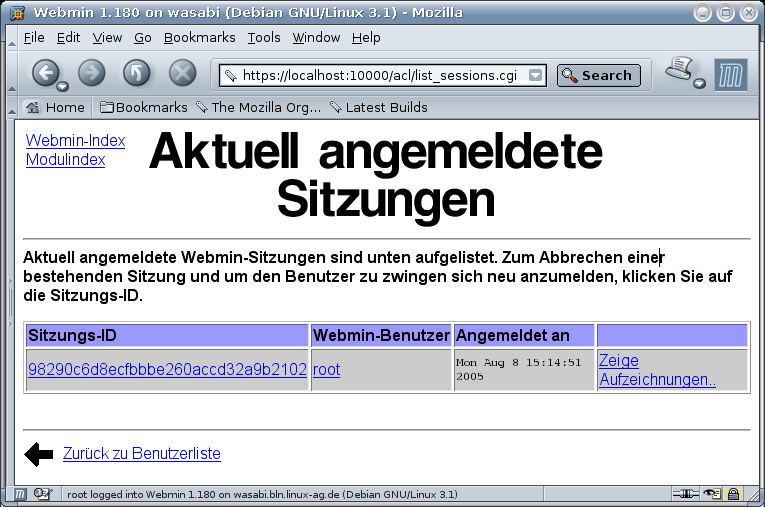The width and height of the screenshot is (765, 507).
Task: Open the Help menu
Action: pyautogui.click(x=366, y=38)
